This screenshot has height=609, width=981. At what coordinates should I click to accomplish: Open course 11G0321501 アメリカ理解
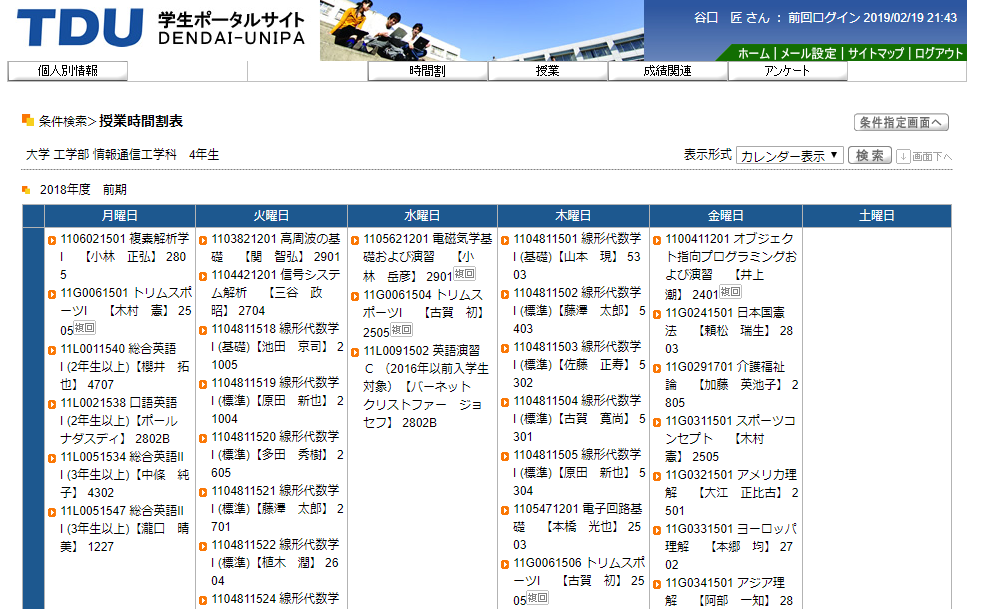click(732, 493)
